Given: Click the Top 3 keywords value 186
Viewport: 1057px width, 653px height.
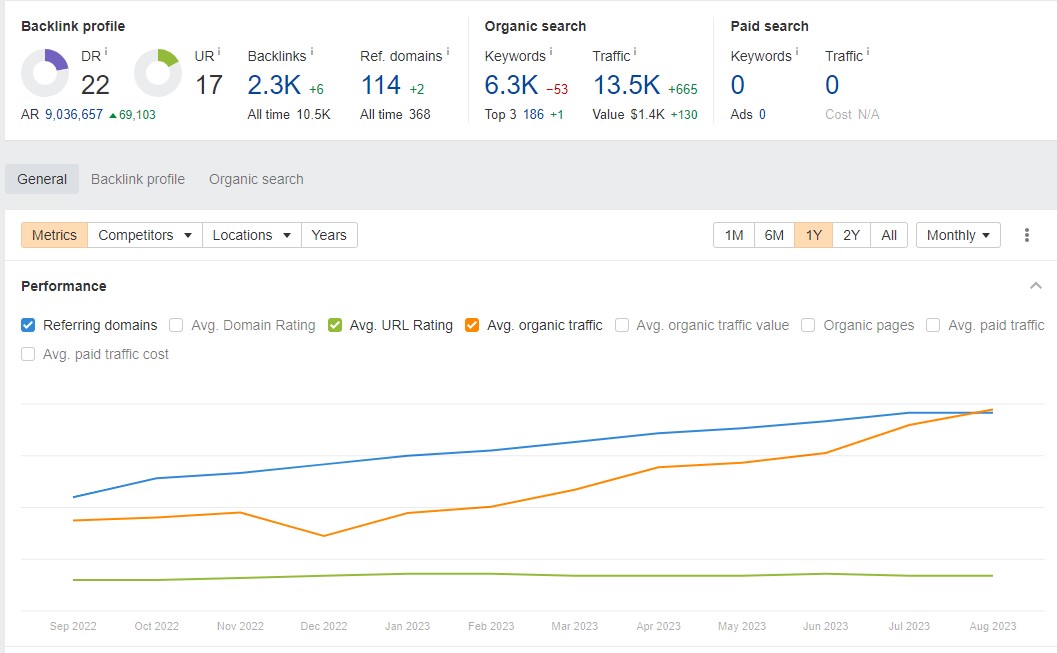Looking at the screenshot, I should click(533, 115).
